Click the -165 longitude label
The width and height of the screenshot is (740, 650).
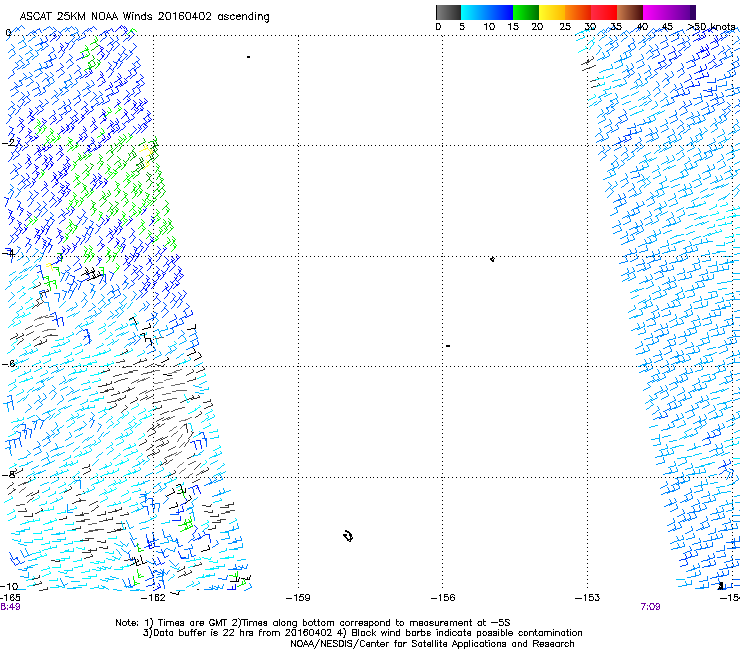tap(10, 598)
